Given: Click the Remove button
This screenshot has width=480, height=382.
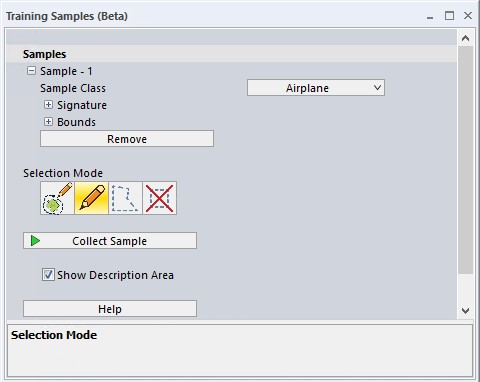Looking at the screenshot, I should (x=127, y=139).
